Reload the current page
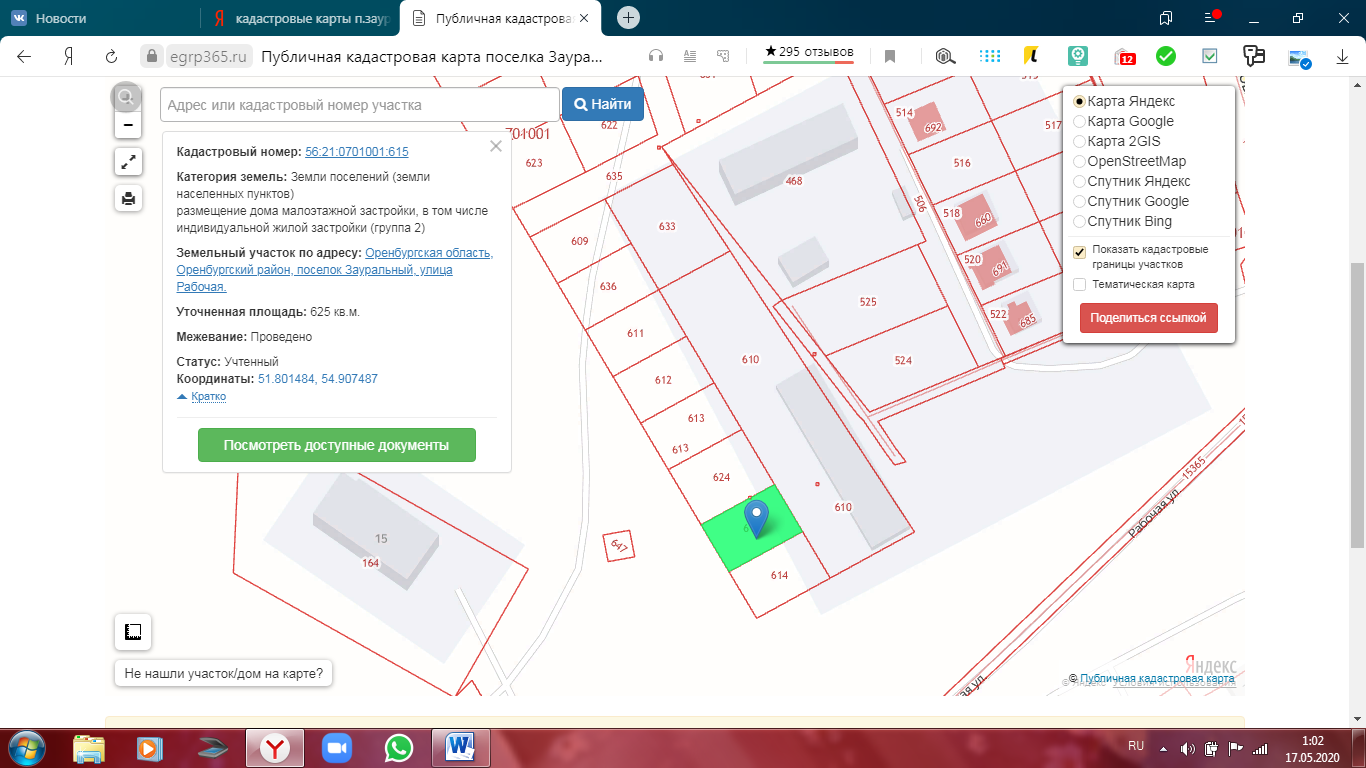 112,56
